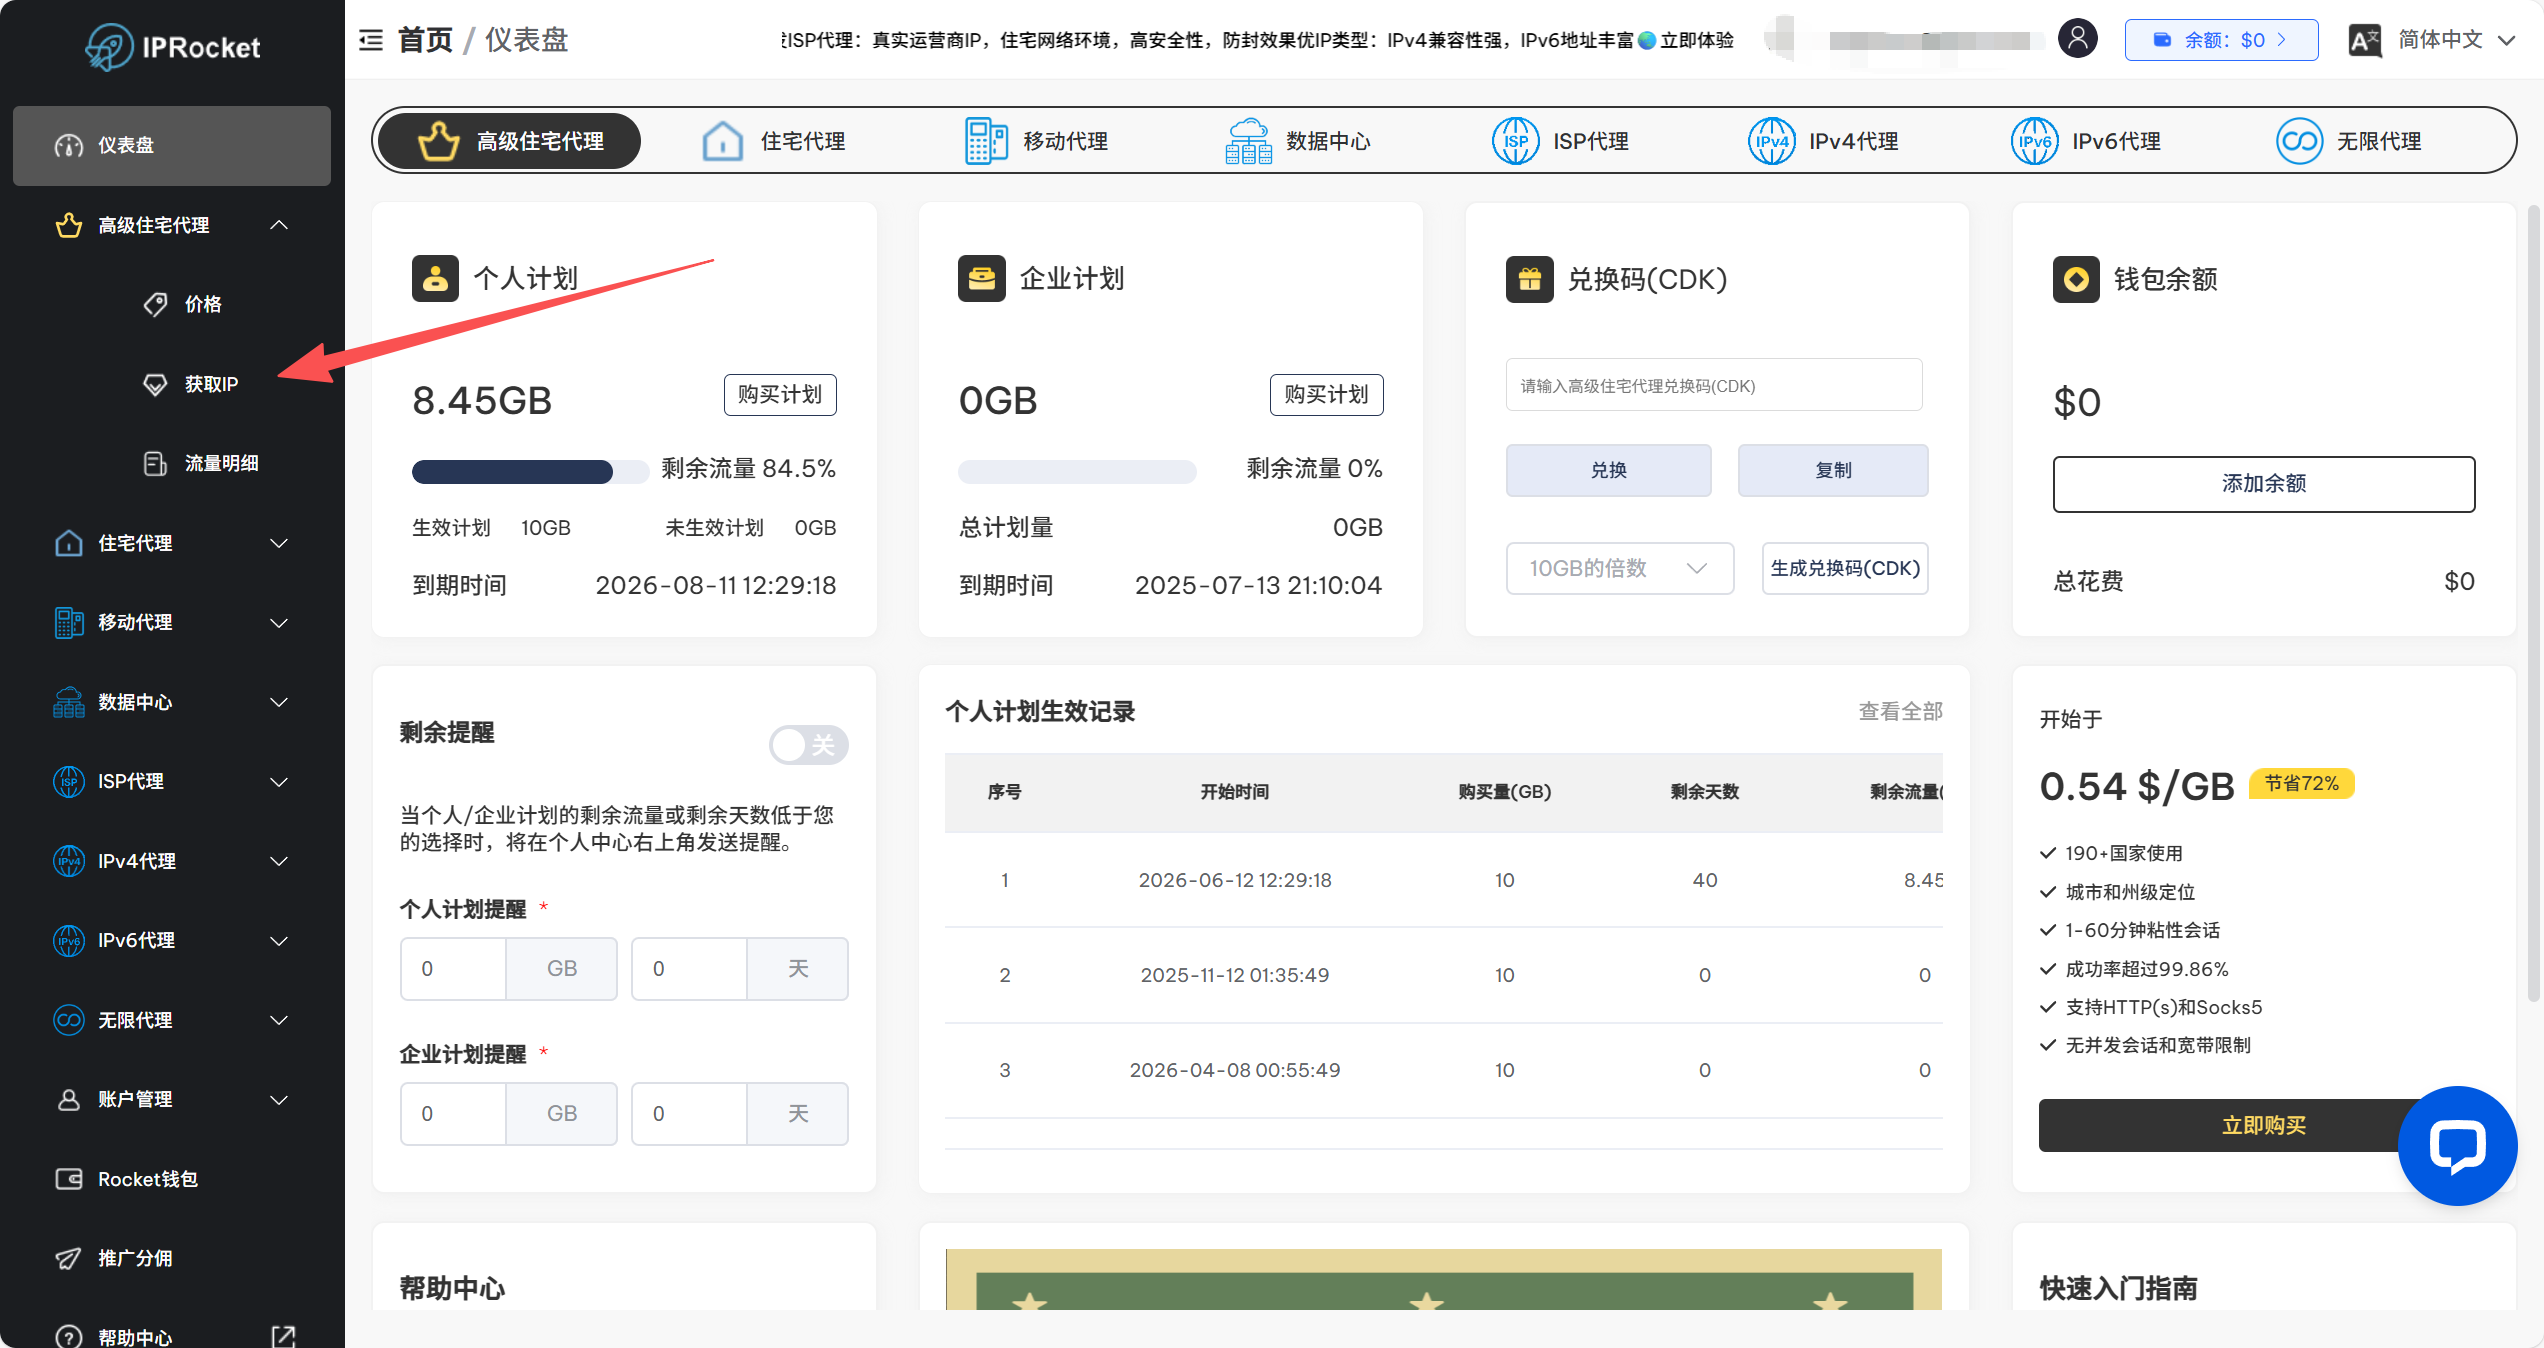2544x1348 pixels.
Task: Expand the 账户管理 sidebar chevron
Action: 279,1100
